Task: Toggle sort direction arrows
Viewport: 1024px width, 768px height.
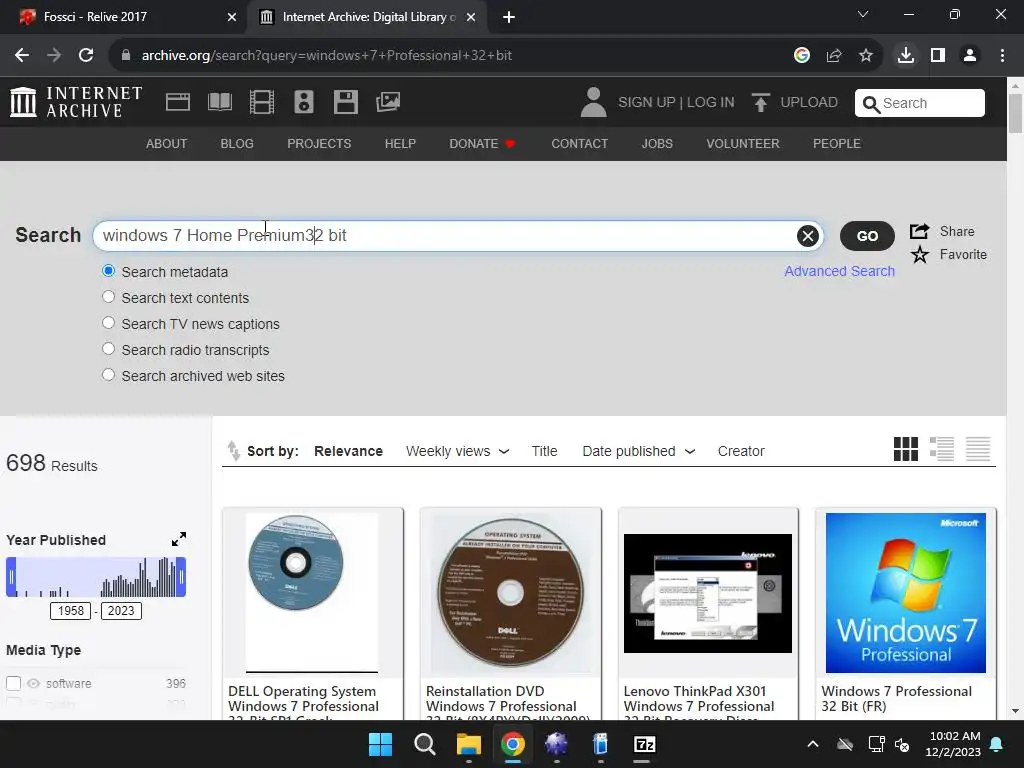Action: (x=233, y=451)
